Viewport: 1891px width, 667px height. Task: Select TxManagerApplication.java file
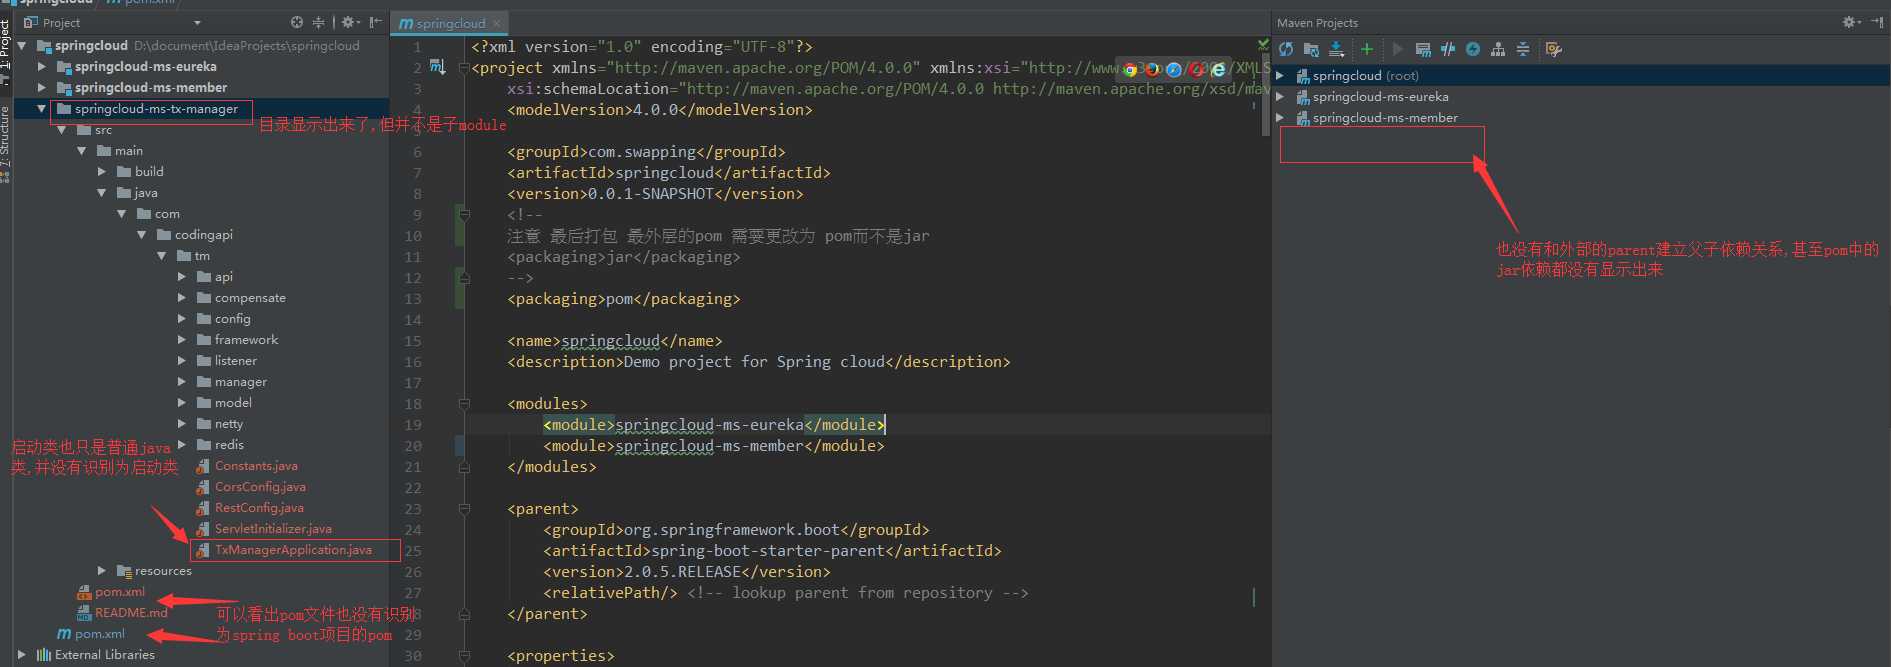pyautogui.click(x=293, y=550)
